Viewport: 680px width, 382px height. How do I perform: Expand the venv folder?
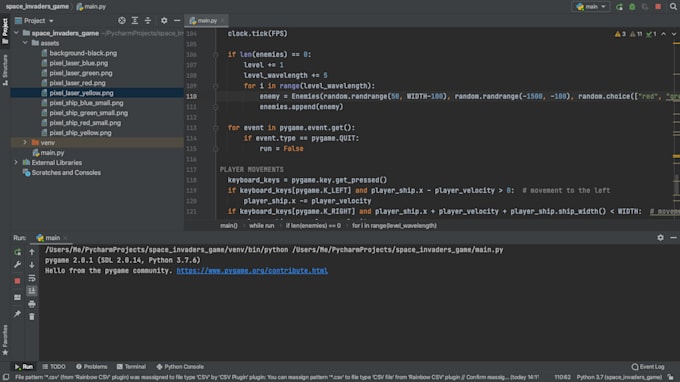25,142
